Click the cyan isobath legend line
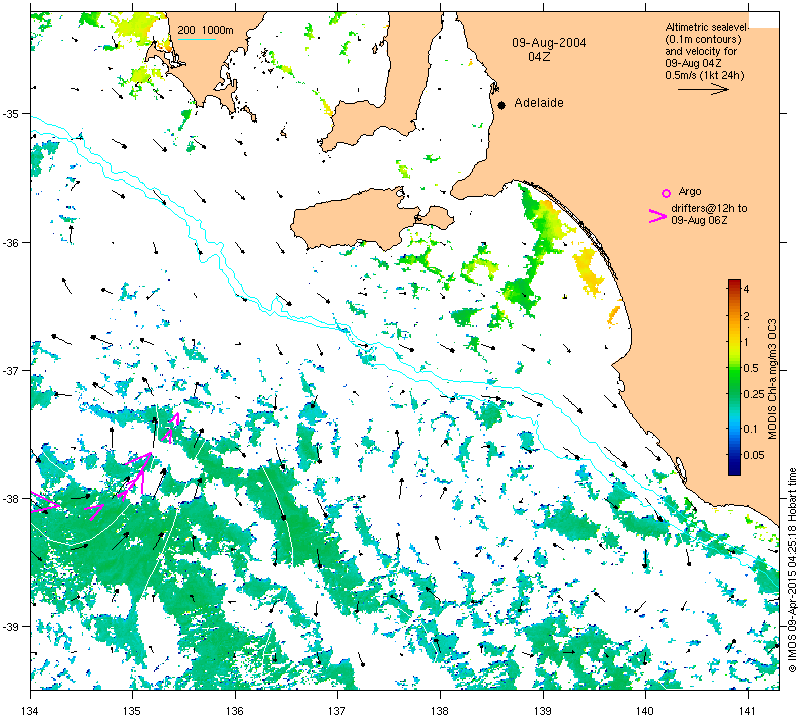The image size is (800, 720). [196, 39]
